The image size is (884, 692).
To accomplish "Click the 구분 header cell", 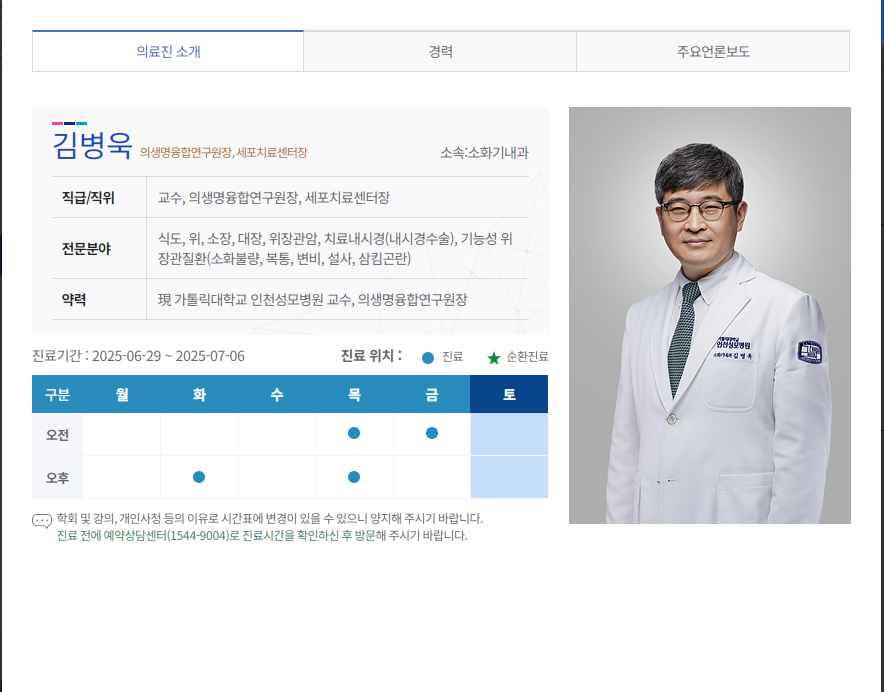I will click(x=58, y=394).
